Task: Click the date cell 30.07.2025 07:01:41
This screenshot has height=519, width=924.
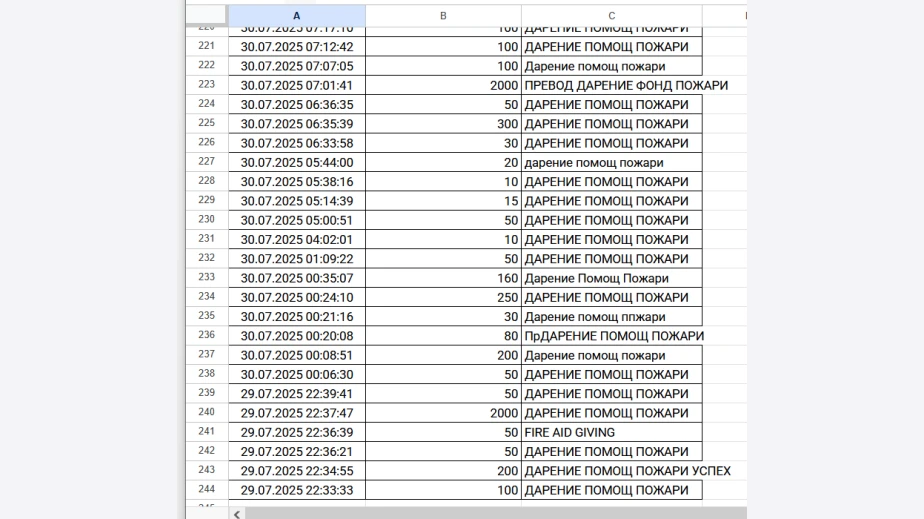Action: click(x=296, y=86)
